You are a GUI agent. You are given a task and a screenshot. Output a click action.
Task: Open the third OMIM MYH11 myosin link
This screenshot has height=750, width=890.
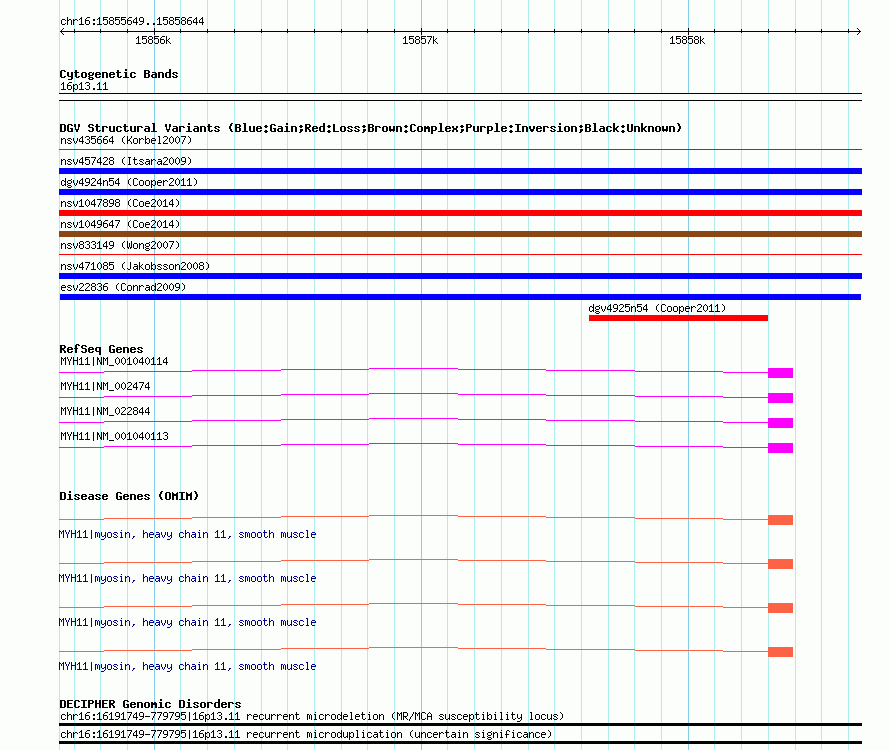[x=187, y=622]
